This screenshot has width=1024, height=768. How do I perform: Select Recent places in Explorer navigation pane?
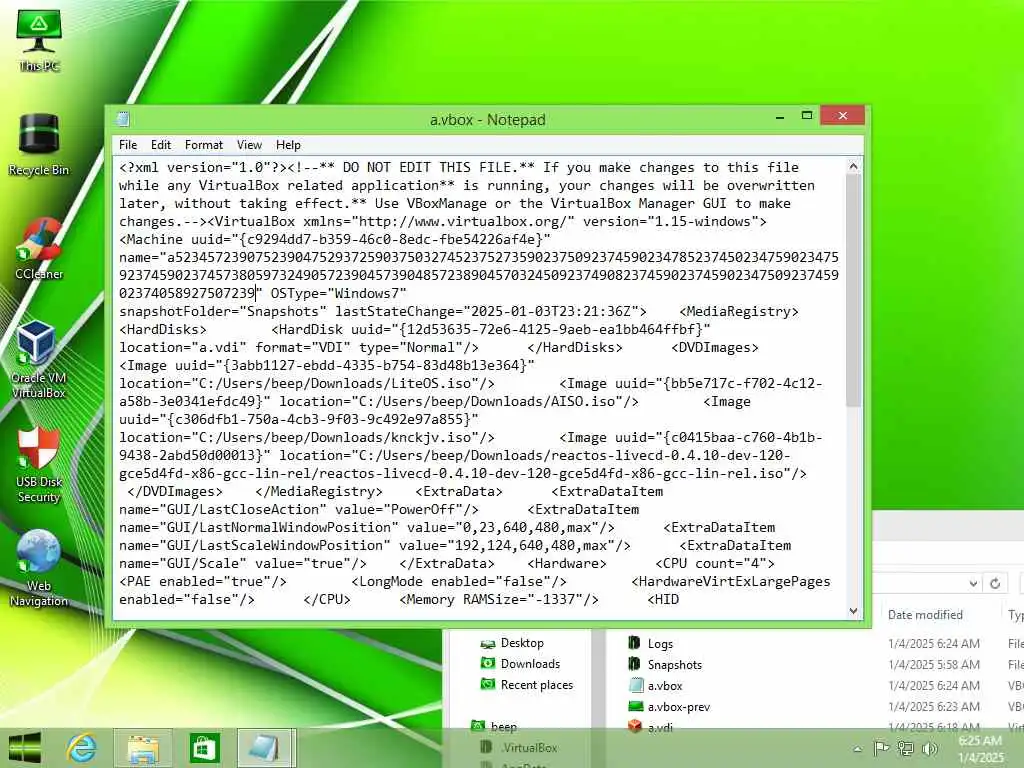[x=536, y=685]
